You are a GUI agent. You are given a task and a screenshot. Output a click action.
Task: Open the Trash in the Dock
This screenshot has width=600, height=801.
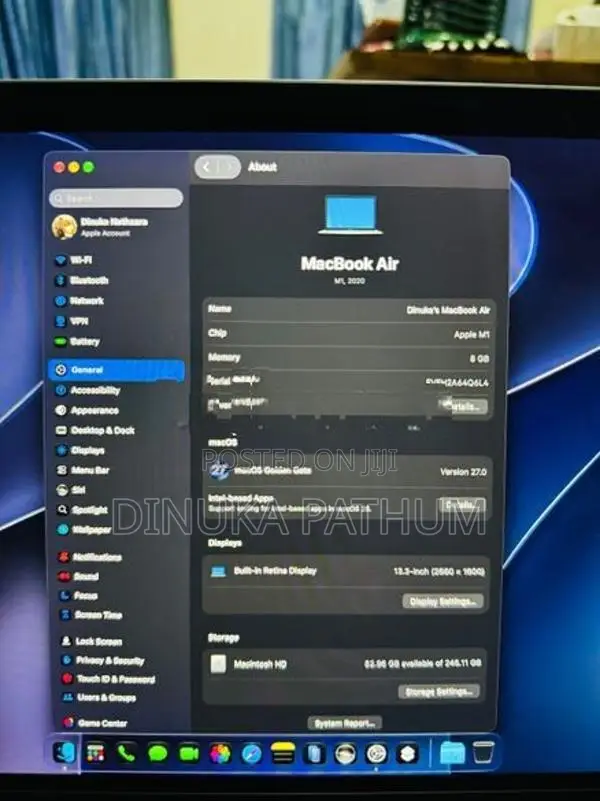coord(483,752)
